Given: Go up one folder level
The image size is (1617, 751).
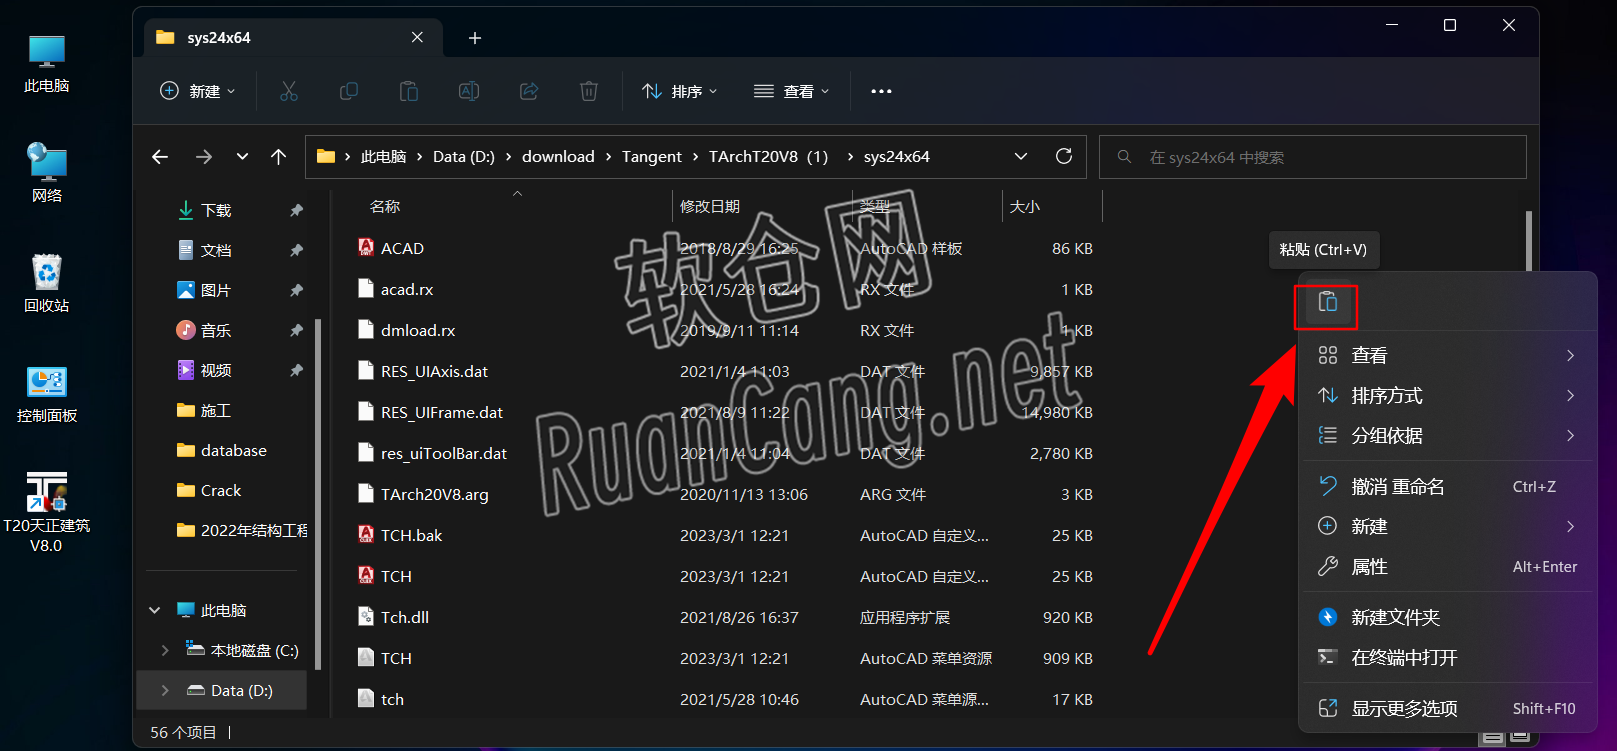Looking at the screenshot, I should click(x=279, y=157).
